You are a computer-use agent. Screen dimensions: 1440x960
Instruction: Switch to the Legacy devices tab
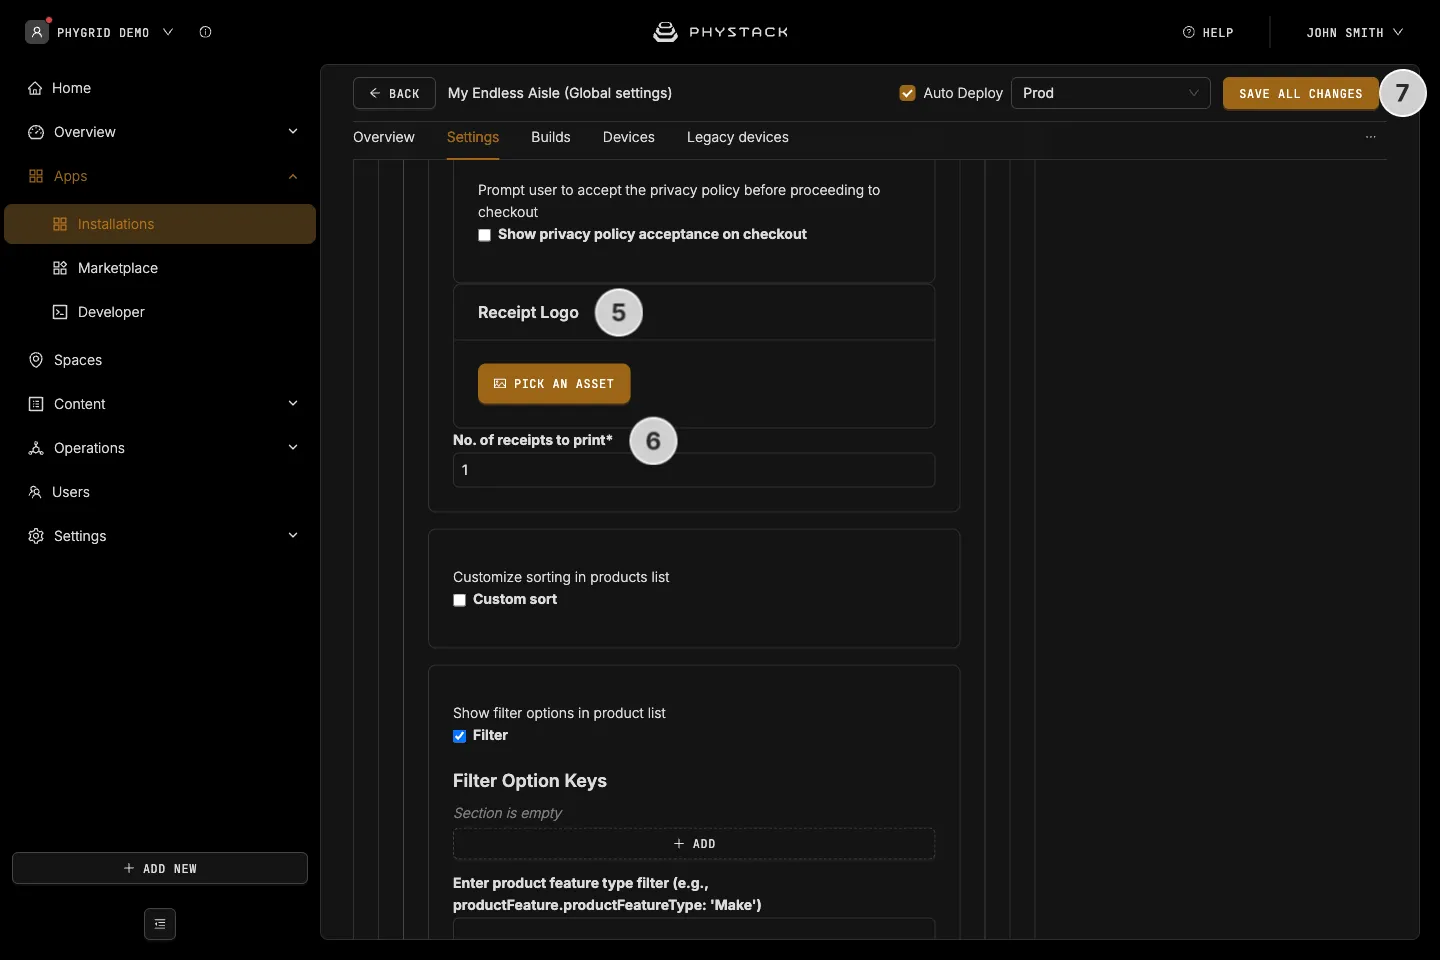tap(738, 137)
